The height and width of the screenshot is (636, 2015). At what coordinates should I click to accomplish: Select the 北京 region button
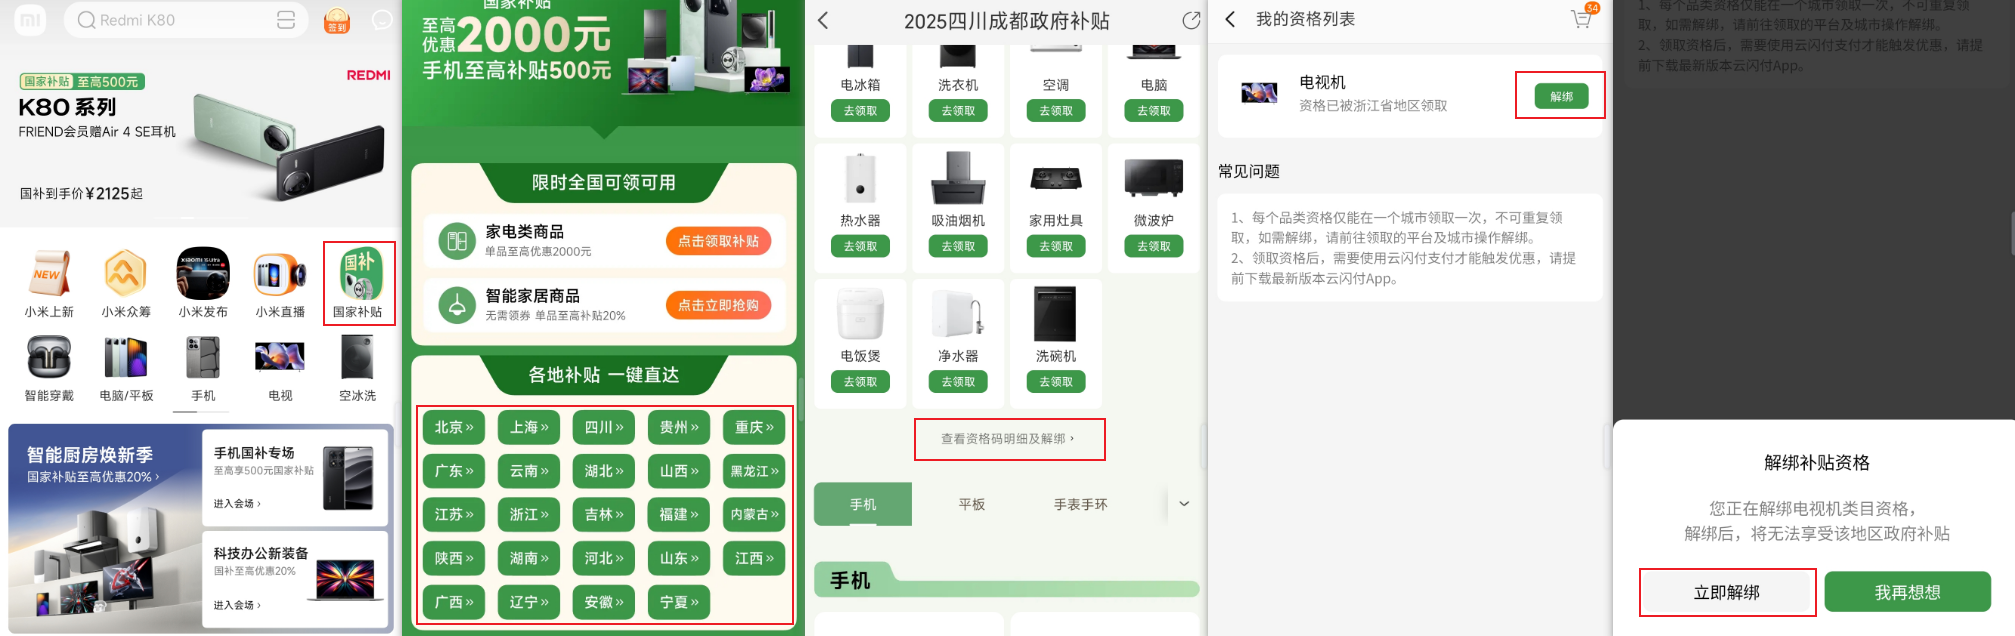[x=454, y=427]
